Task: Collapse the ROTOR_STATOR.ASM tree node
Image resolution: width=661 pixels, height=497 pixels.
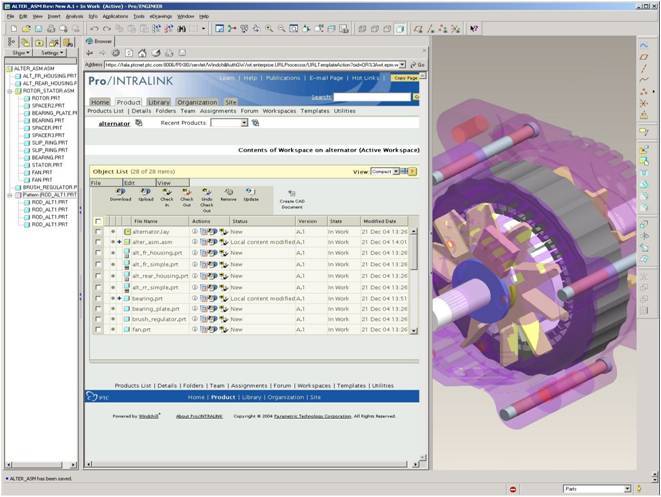Action: point(10,91)
